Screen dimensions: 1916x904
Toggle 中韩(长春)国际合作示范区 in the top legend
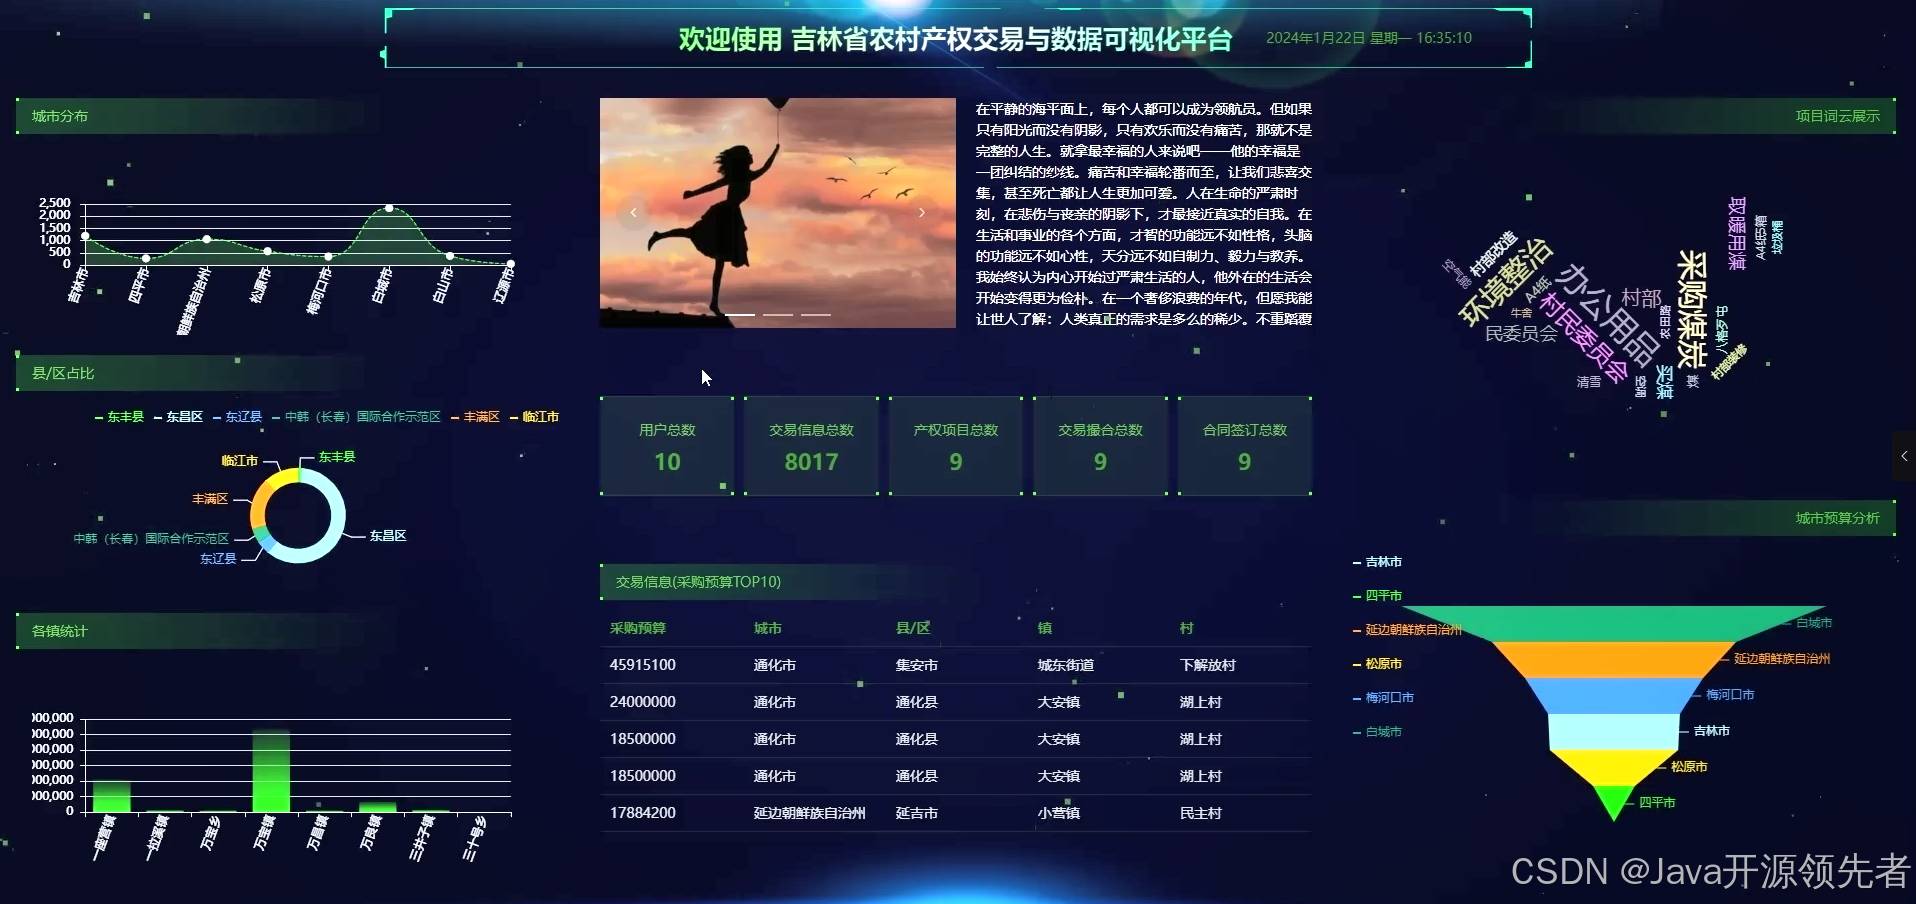coord(356,417)
